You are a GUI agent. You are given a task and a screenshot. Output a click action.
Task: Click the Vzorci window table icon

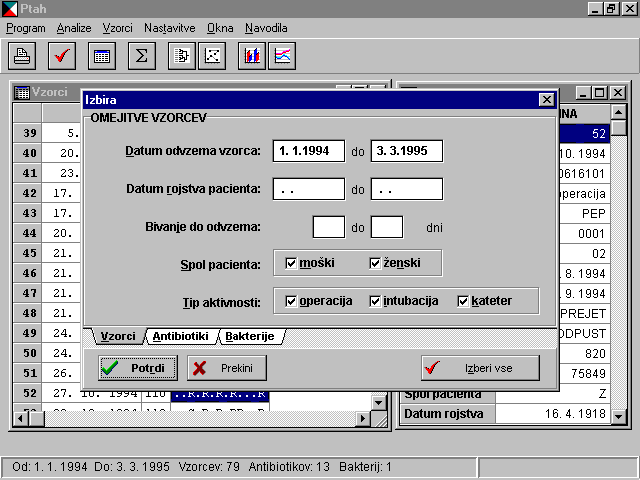click(x=22, y=93)
